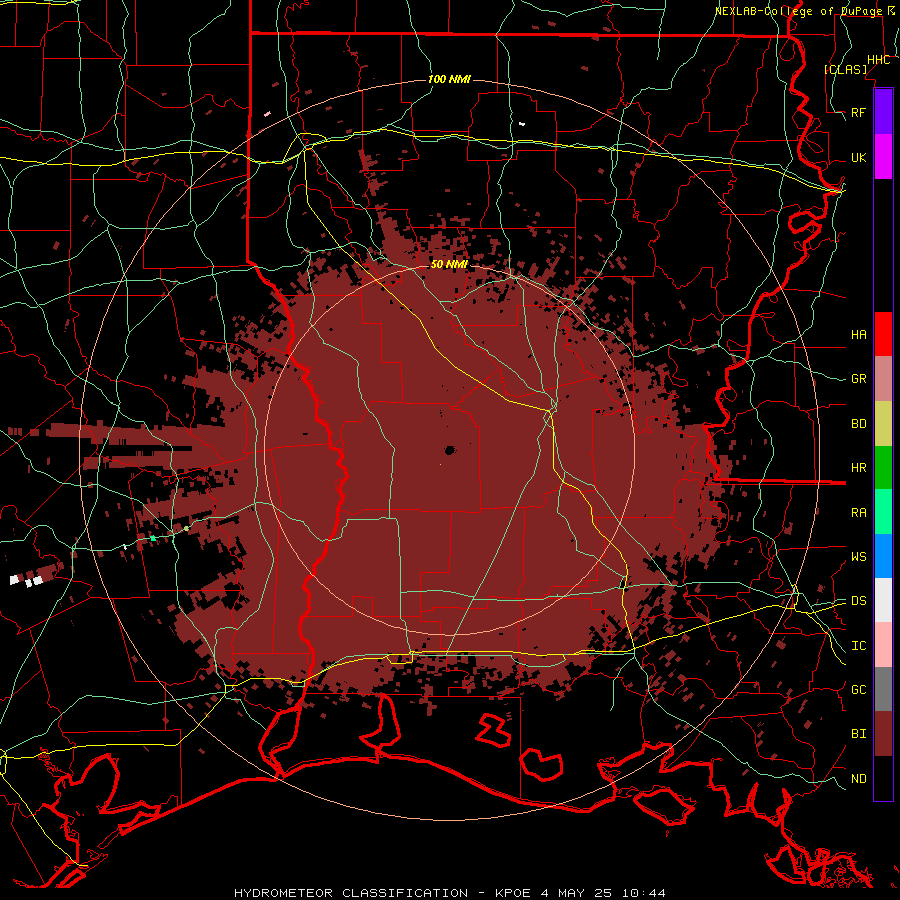Click the DS legend label
This screenshot has height=900, width=900.
(858, 601)
